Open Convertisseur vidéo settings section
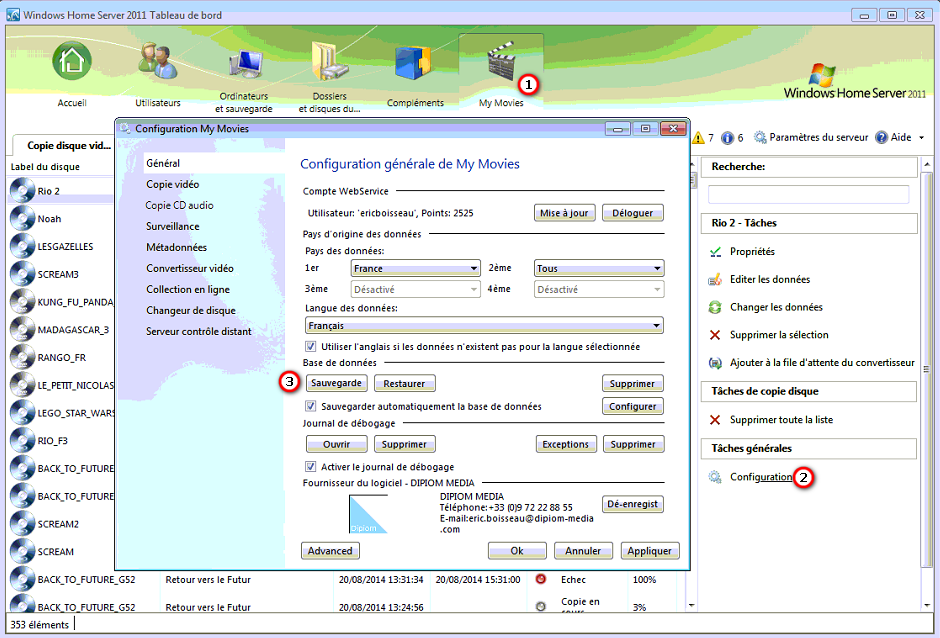The image size is (940, 638). click(190, 268)
